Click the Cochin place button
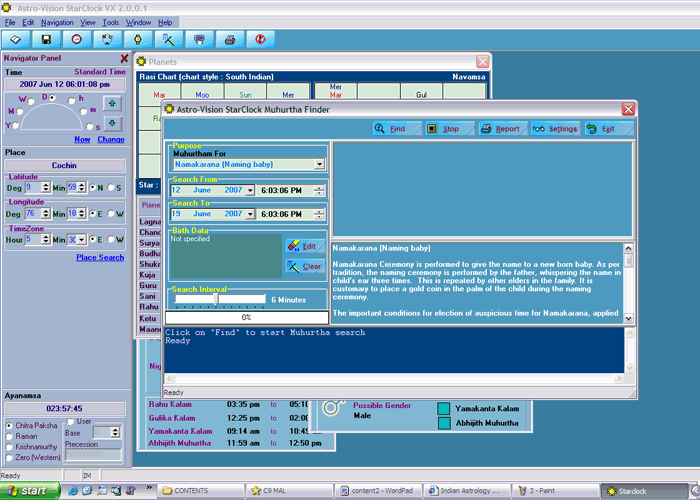Screen dimensions: 700x500 tap(65, 166)
